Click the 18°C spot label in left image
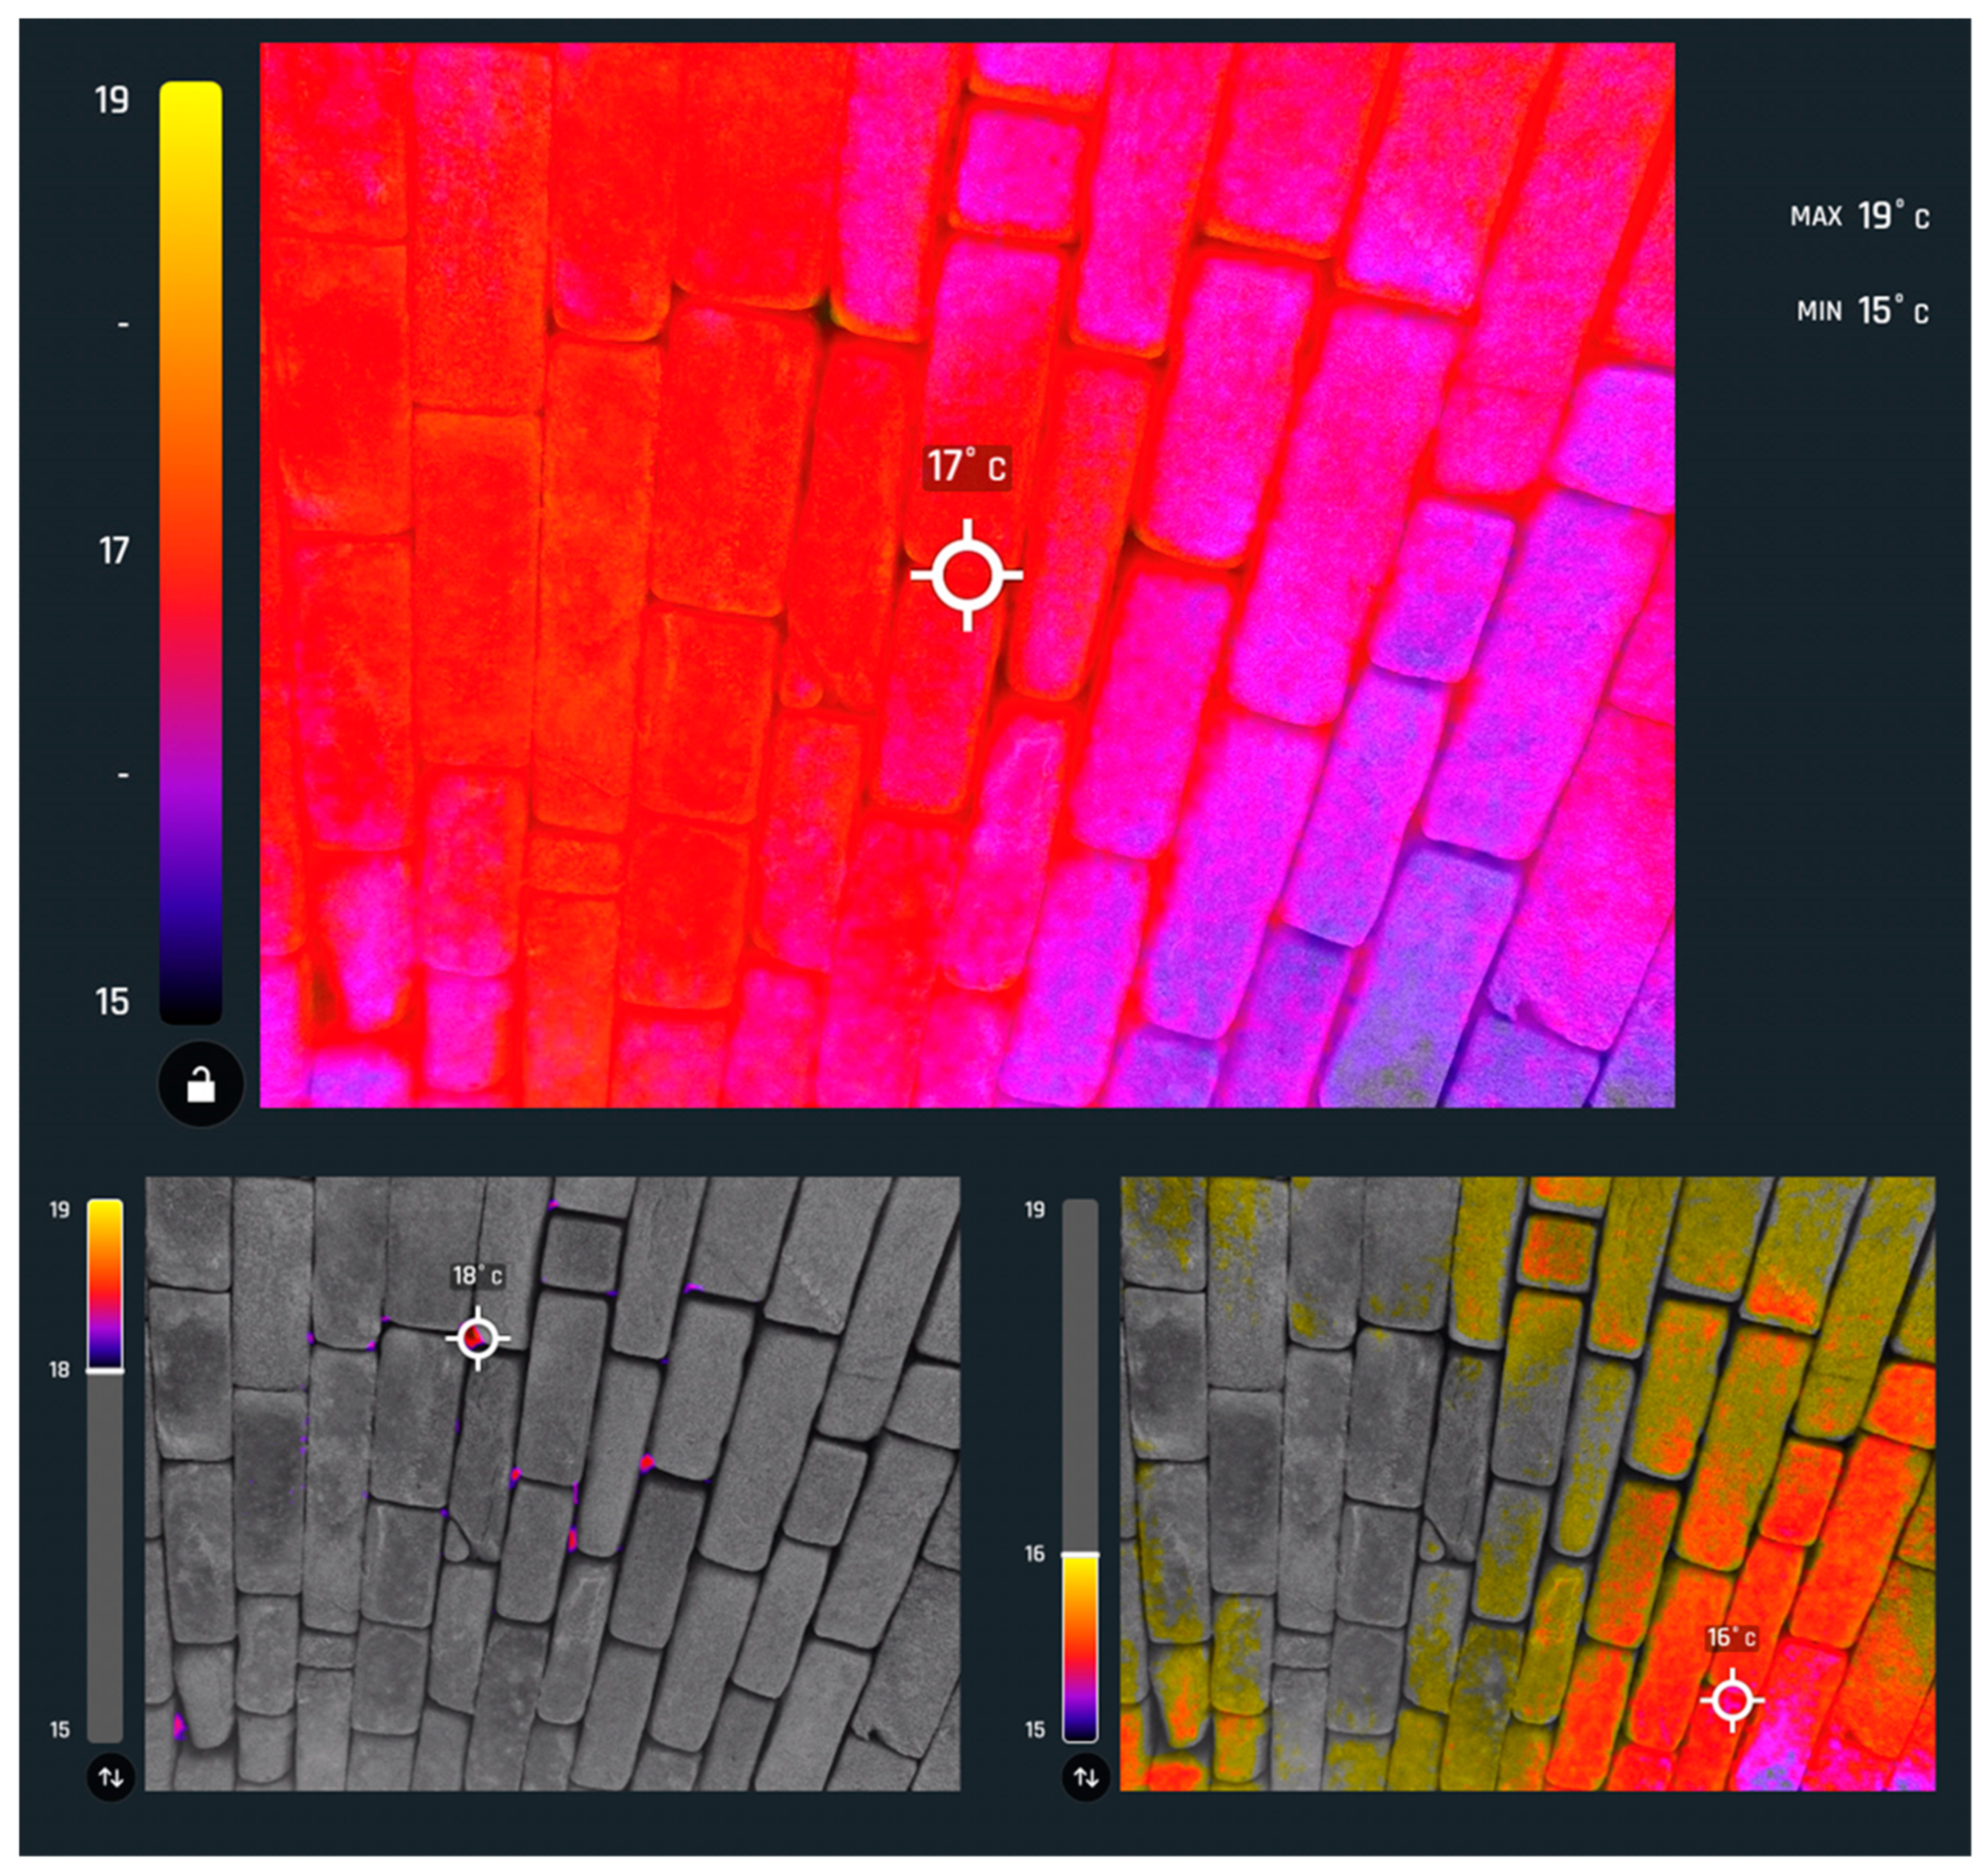This screenshot has height=1875, width=1988. pos(478,1276)
